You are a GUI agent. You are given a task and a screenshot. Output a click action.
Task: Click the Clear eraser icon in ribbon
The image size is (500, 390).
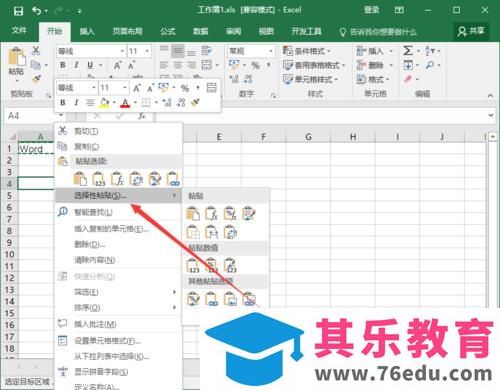pos(408,79)
